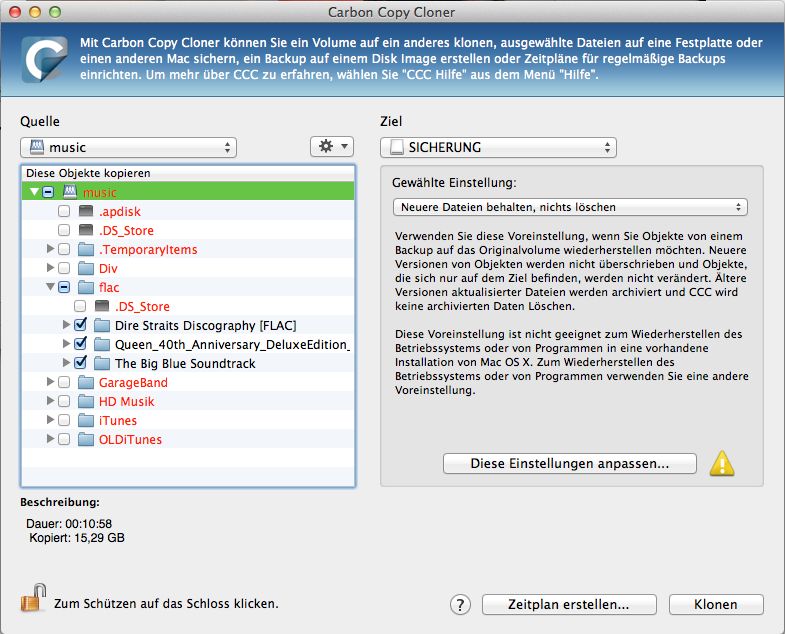
Task: Expand the Div folder
Action: click(x=50, y=269)
